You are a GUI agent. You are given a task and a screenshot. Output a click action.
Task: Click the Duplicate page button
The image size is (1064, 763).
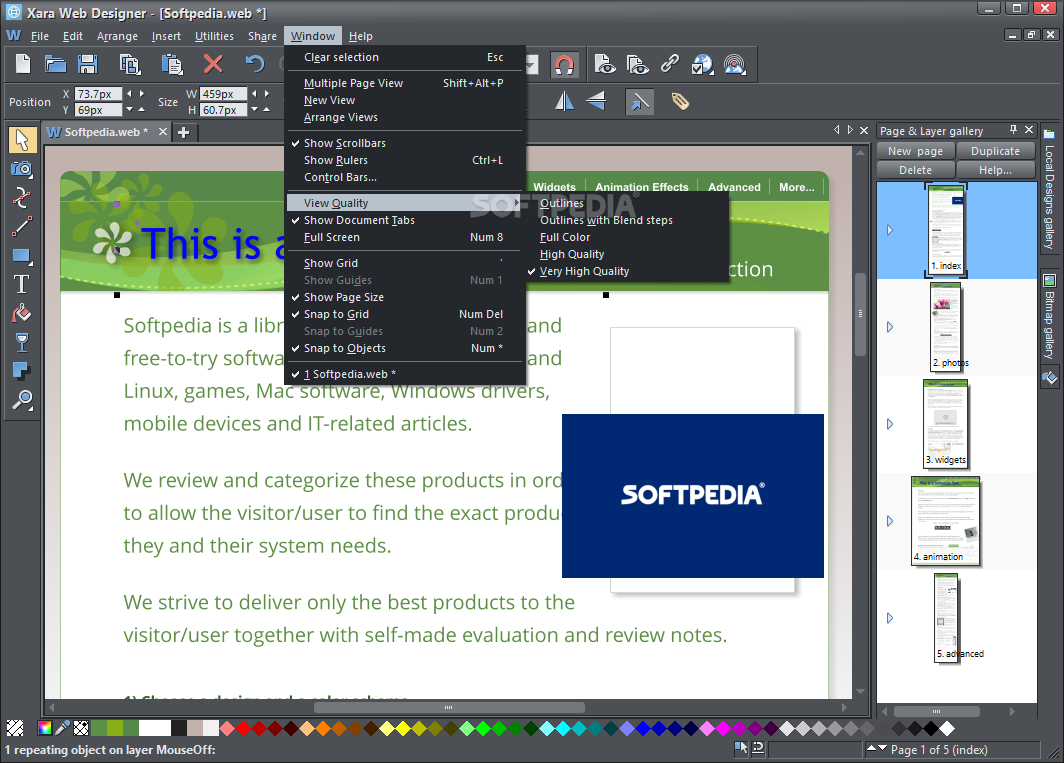995,151
